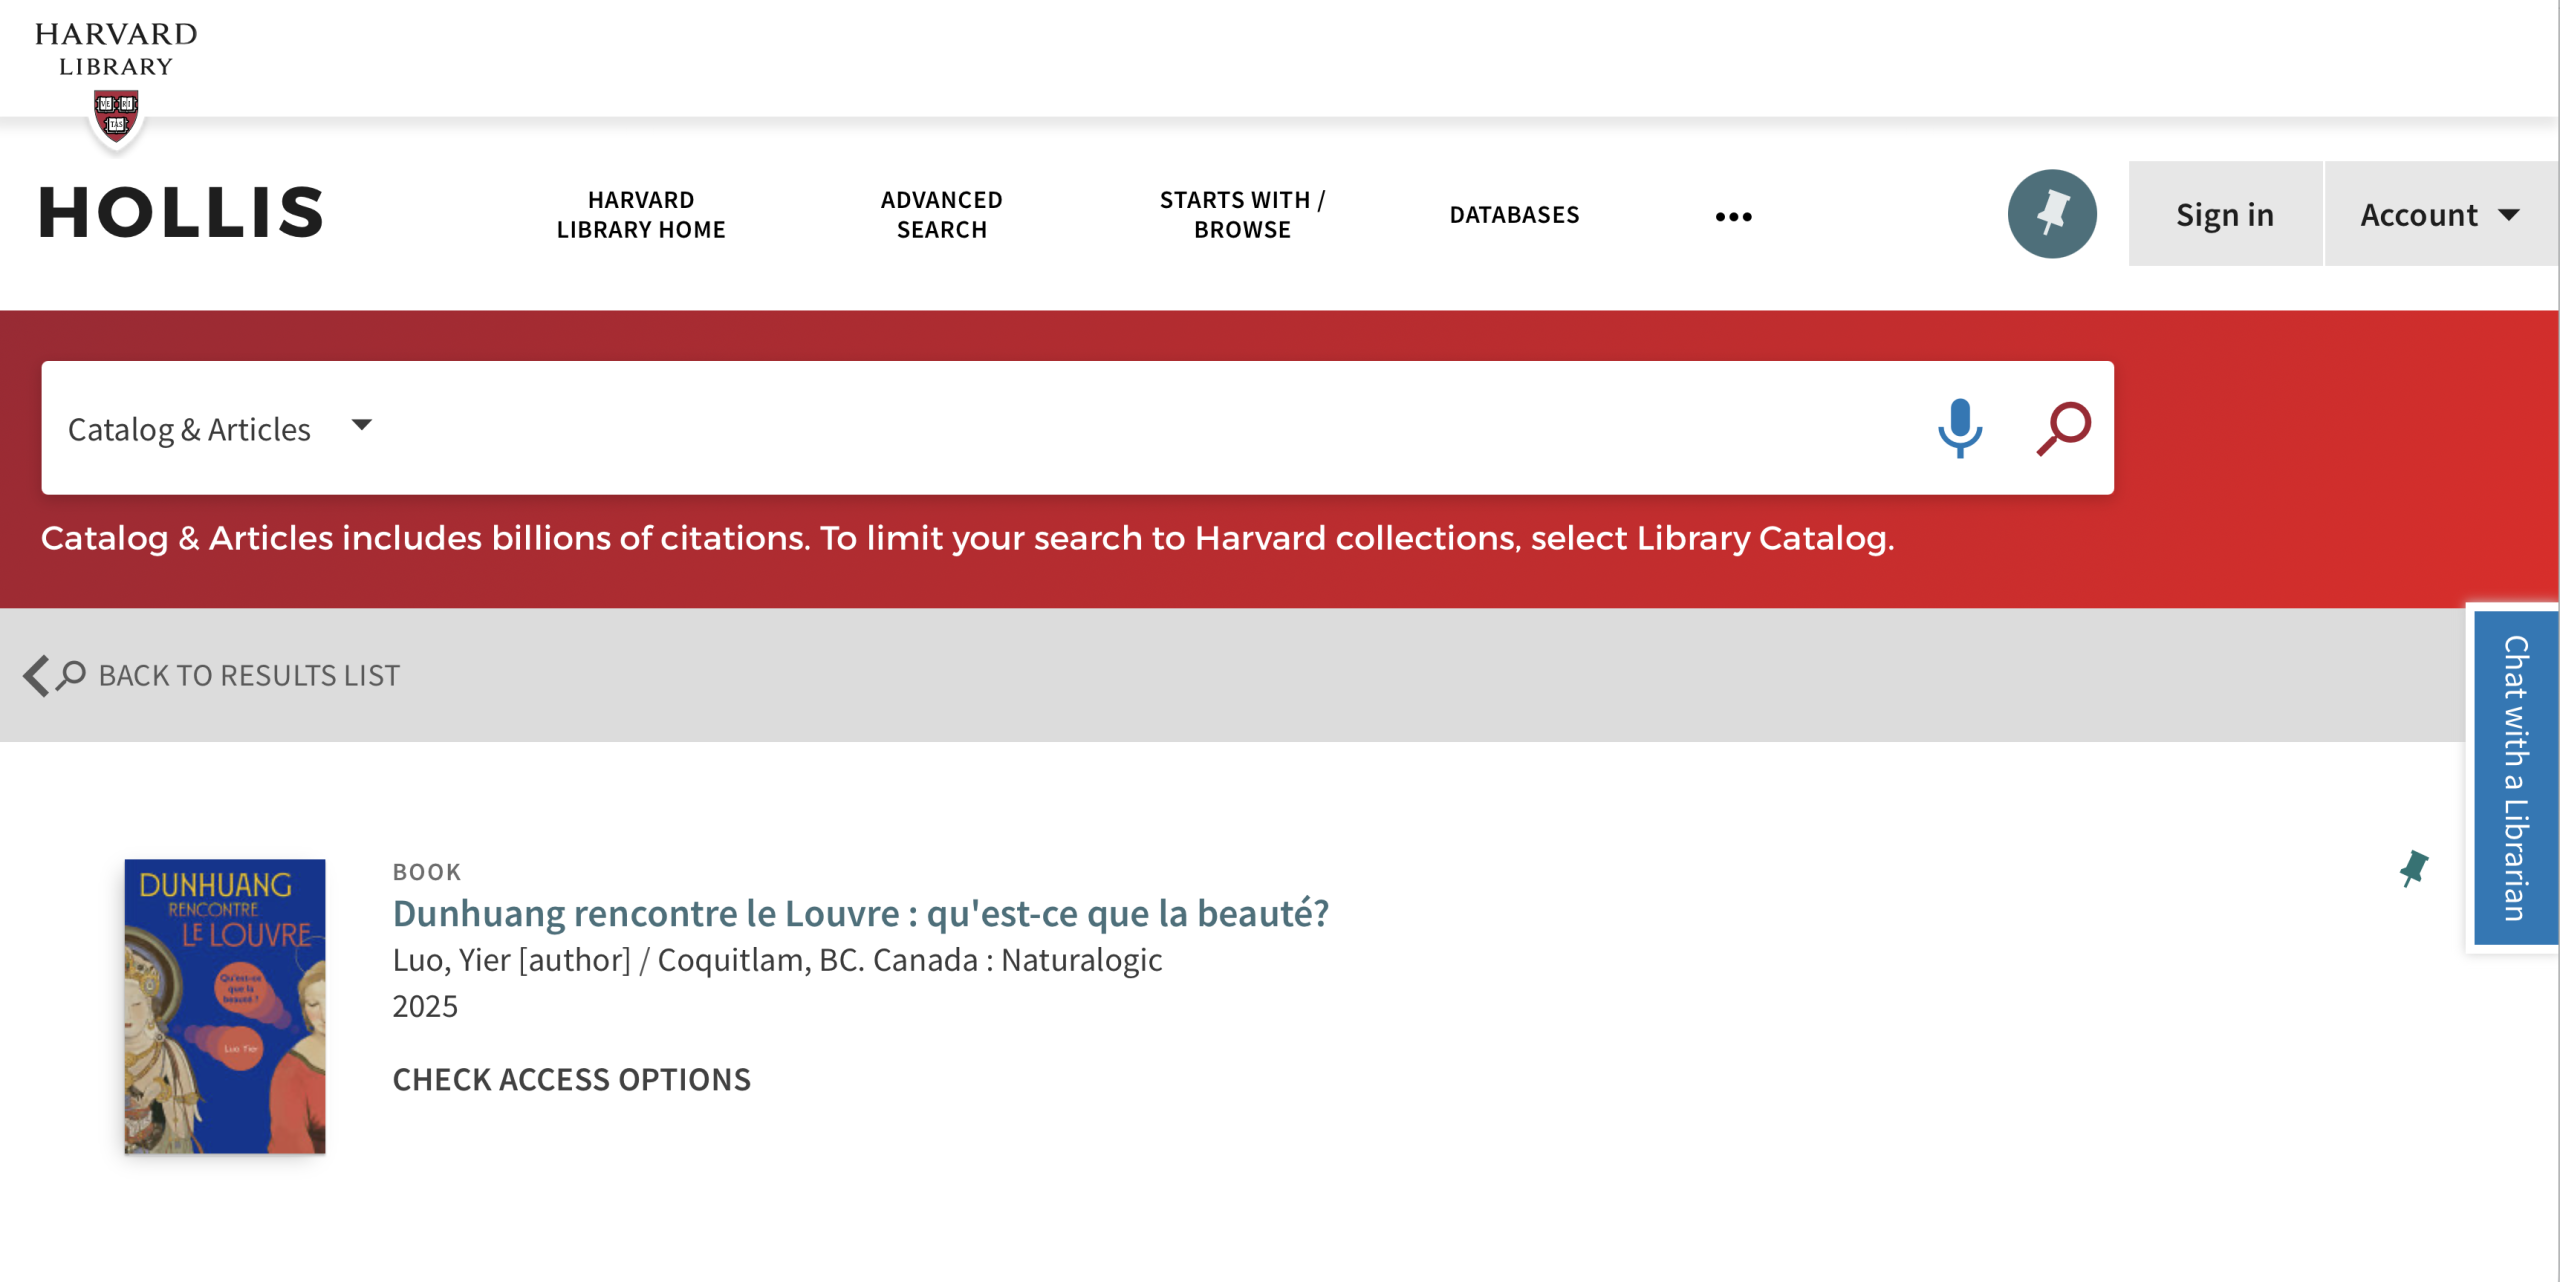Click the Dunhuang book cover thumbnail
Viewport: 2560px width, 1282px height.
point(225,1006)
